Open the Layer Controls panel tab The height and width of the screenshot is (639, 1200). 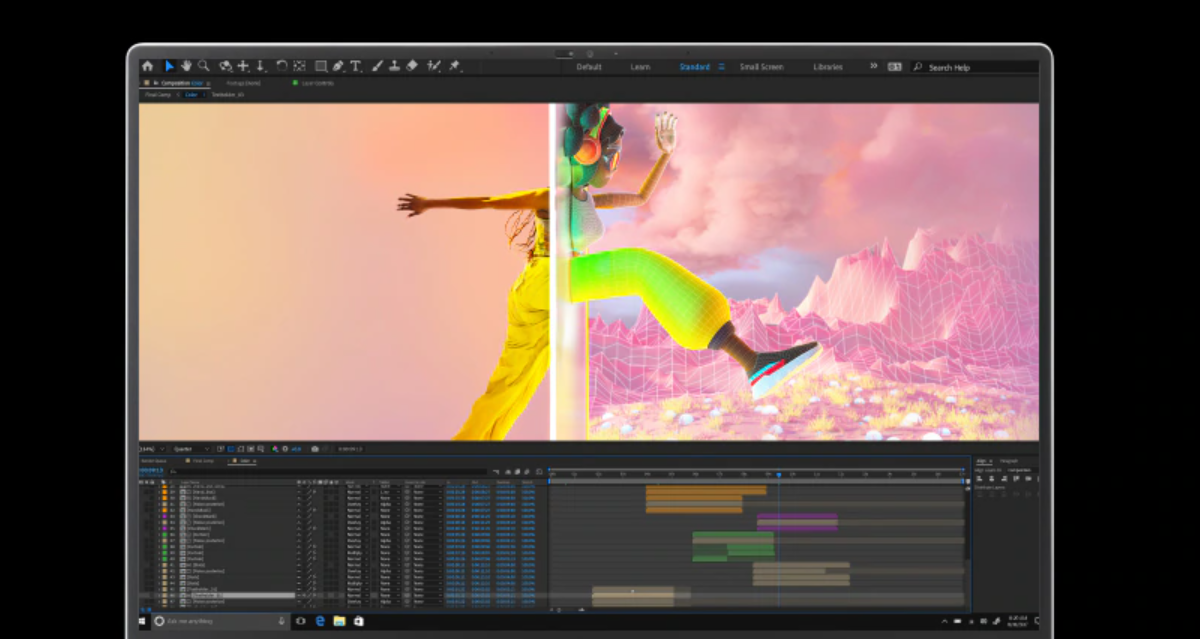[316, 83]
